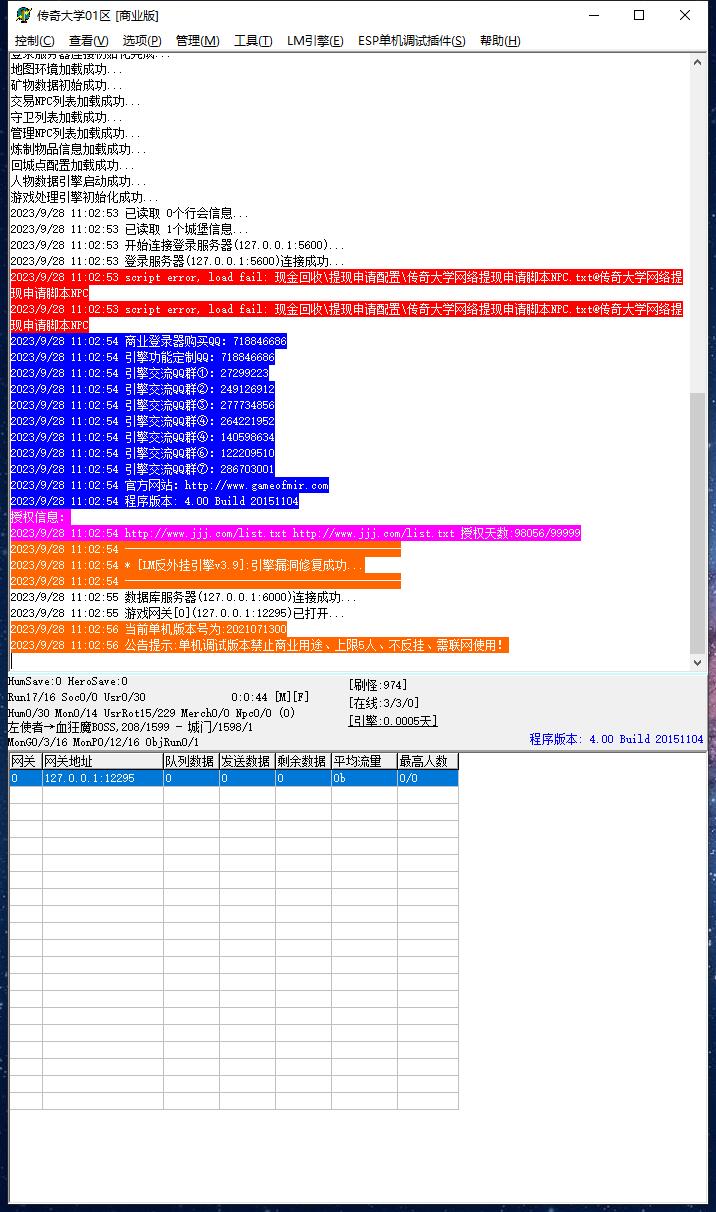Click the MonG0/3/16 MonP0/12/16 status line

(104, 742)
